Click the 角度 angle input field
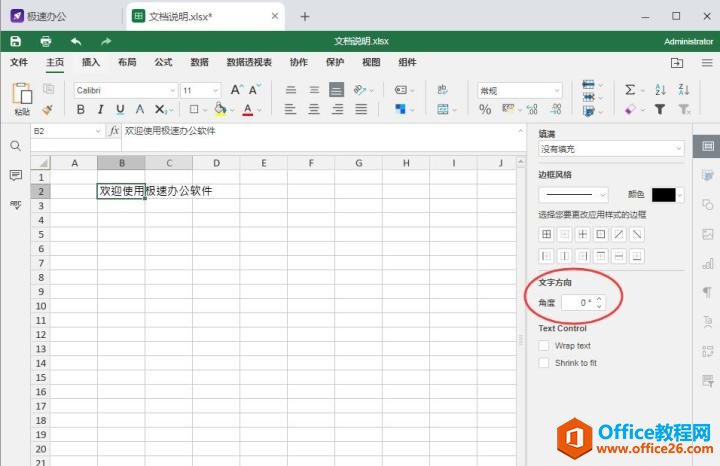720x466 pixels. (578, 303)
